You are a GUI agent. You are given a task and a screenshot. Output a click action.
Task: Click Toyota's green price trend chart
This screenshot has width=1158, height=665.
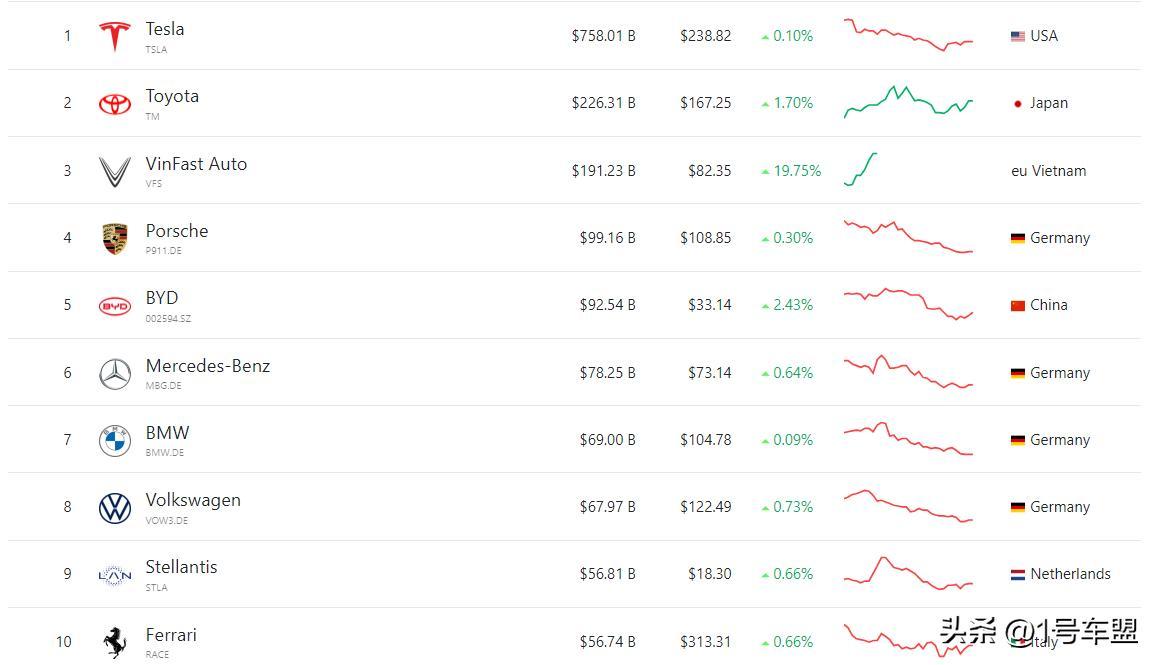[x=908, y=102]
